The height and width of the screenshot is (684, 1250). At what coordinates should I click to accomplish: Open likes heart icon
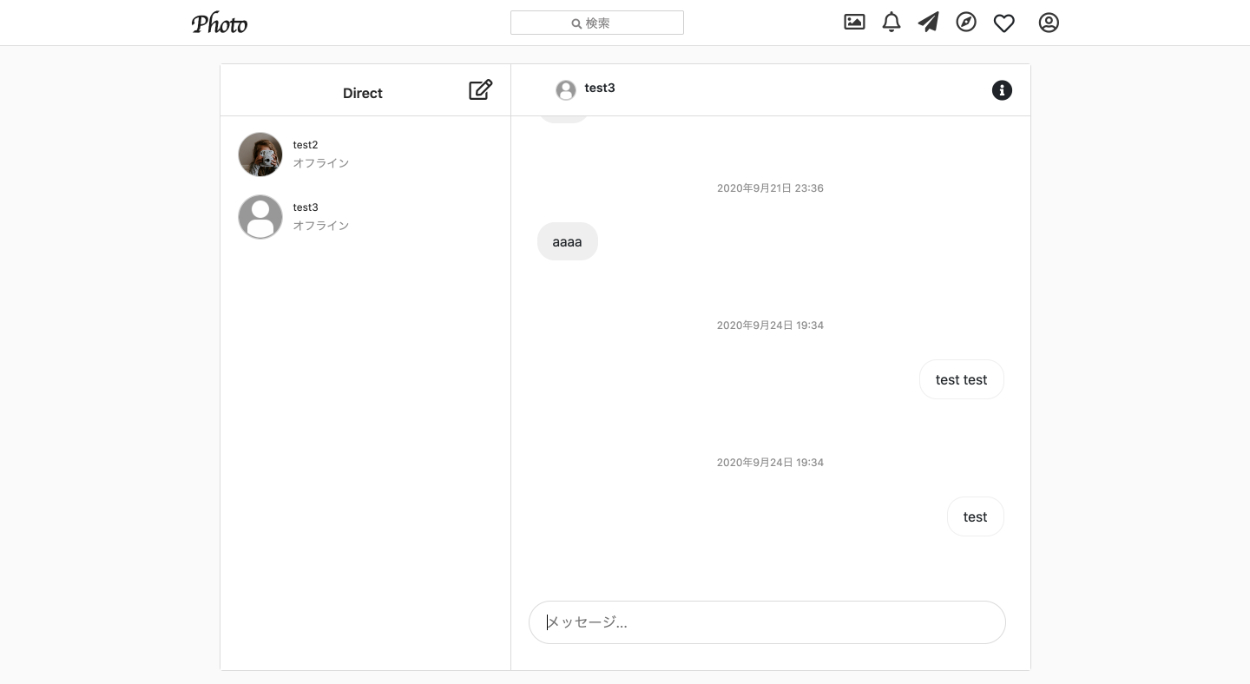tap(1004, 23)
